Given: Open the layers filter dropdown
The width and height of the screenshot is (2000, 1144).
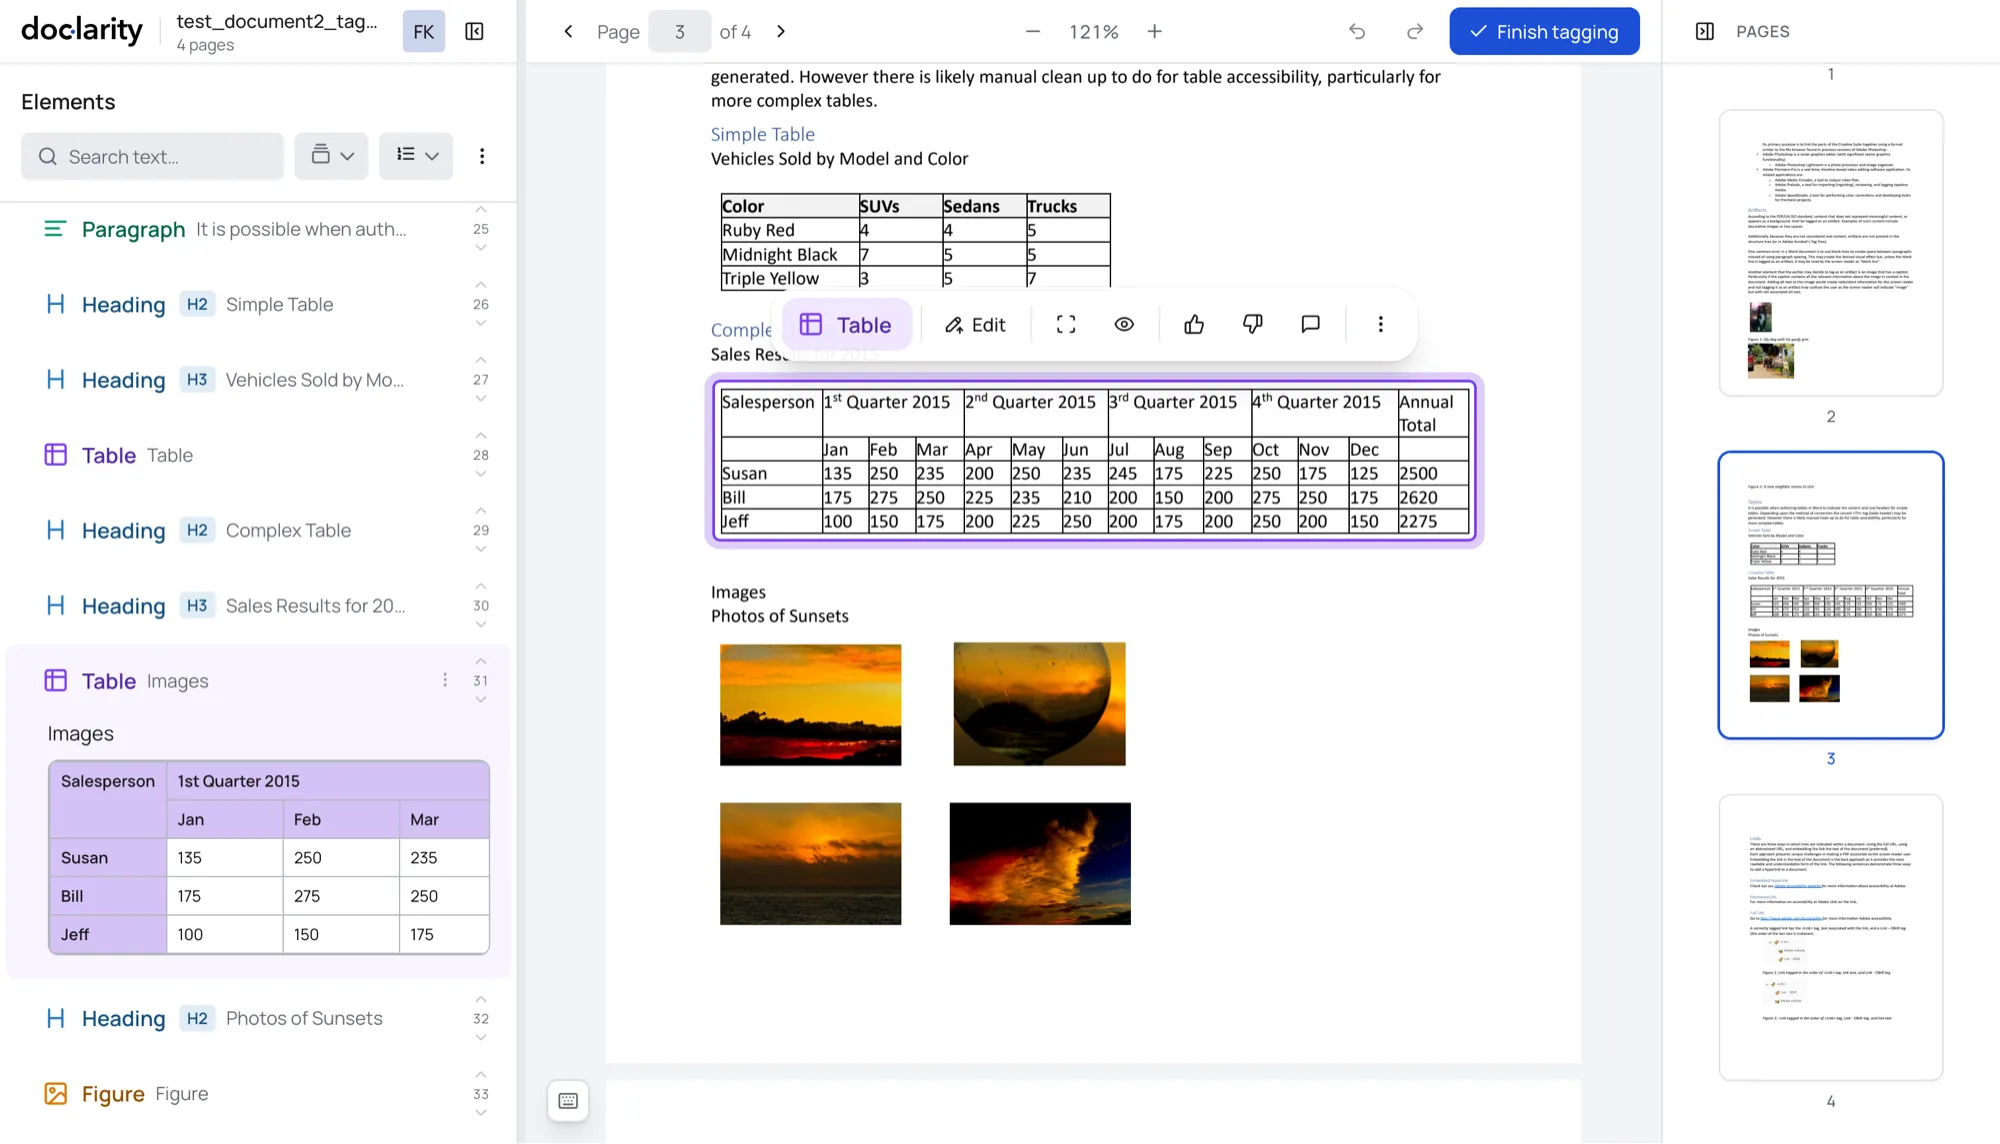Looking at the screenshot, I should (x=332, y=156).
